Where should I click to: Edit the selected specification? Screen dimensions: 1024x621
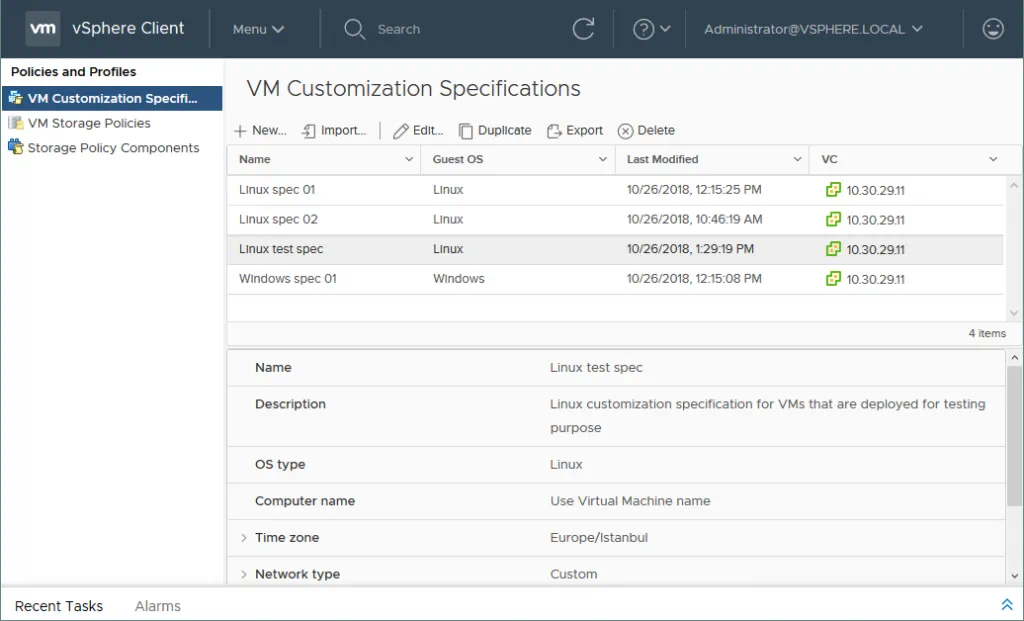point(418,131)
